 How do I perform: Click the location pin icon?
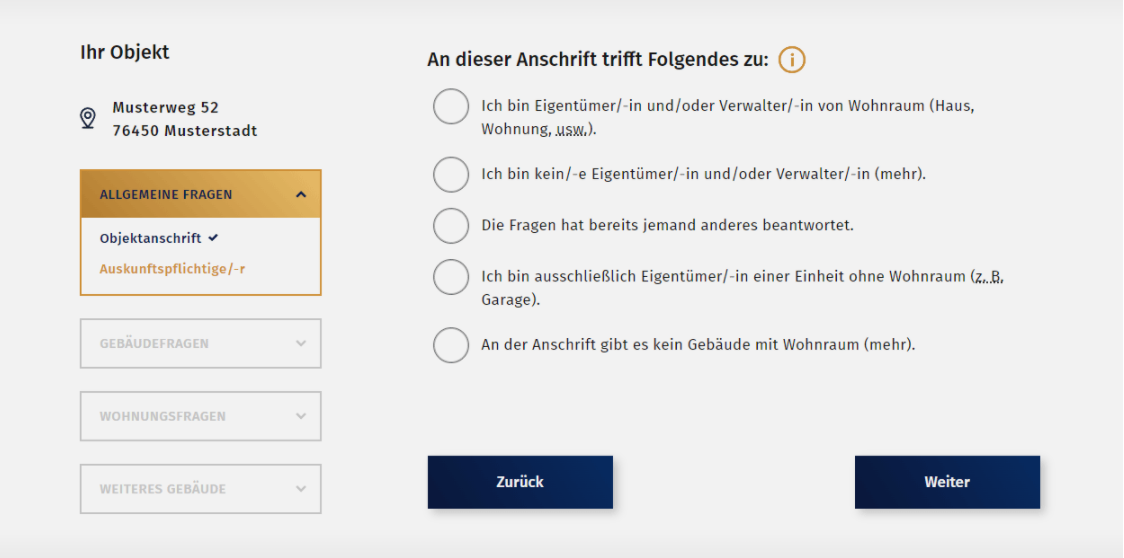[x=88, y=119]
